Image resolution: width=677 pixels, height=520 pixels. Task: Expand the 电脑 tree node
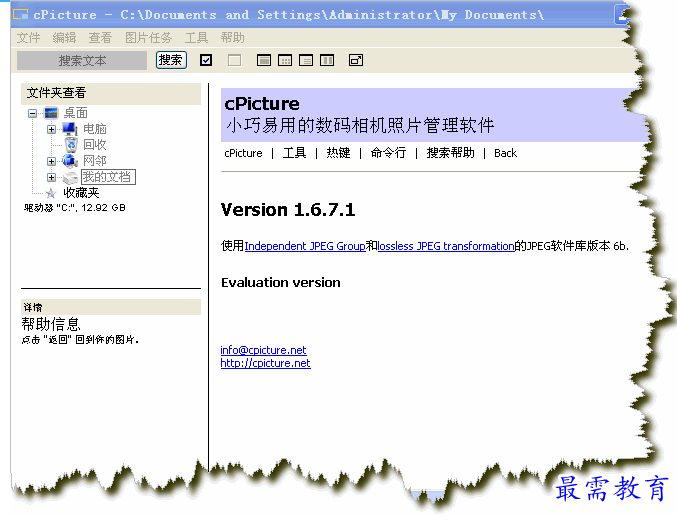51,129
